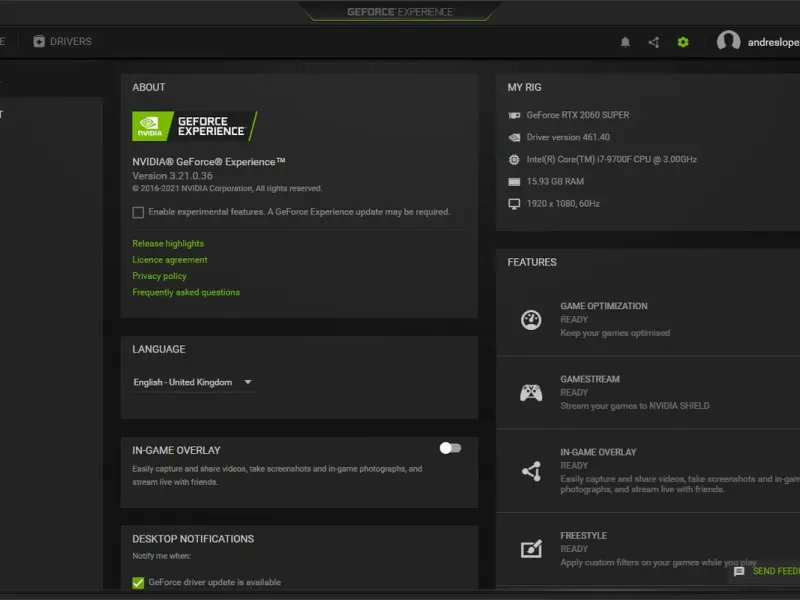Click the GeForce RTX 2060 SUPER text

[x=578, y=115]
